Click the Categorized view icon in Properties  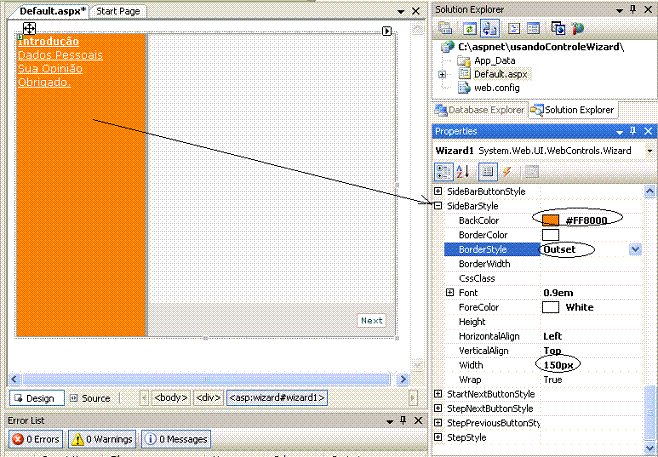tap(444, 172)
